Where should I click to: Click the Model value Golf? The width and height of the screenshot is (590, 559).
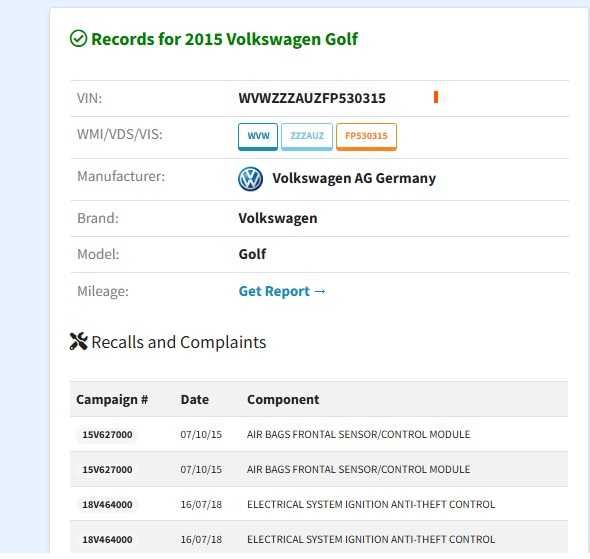(252, 254)
